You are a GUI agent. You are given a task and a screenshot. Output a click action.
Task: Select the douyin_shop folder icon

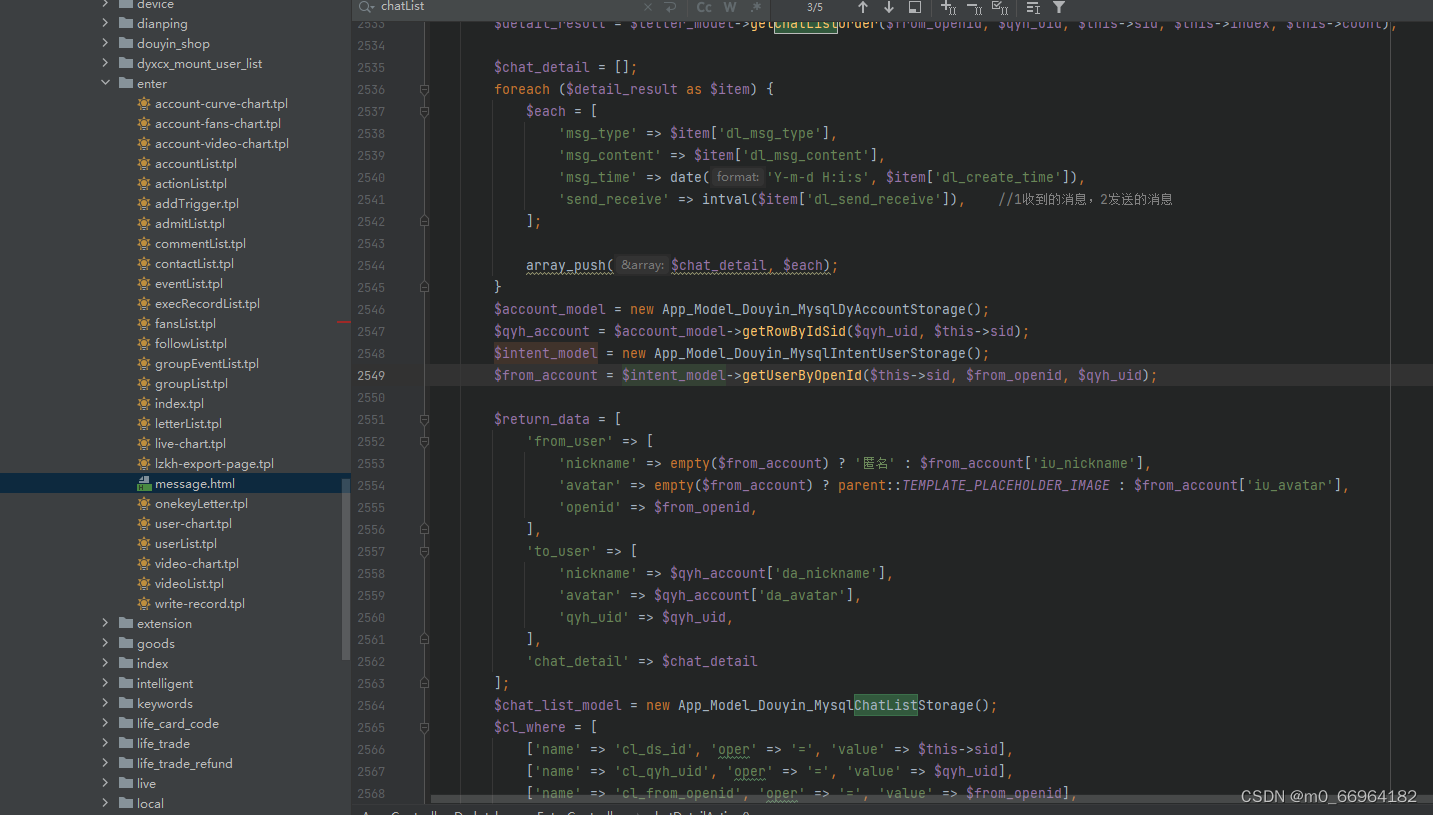click(126, 44)
